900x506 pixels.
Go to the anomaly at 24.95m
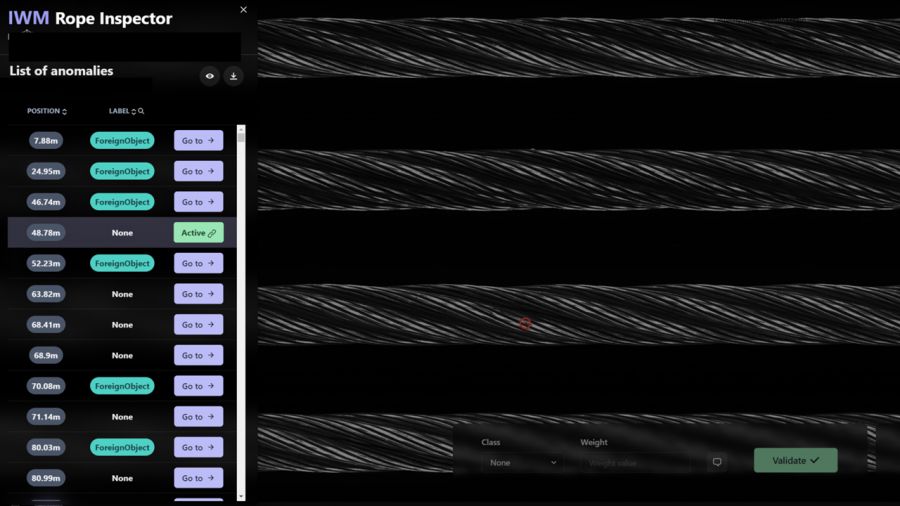198,171
